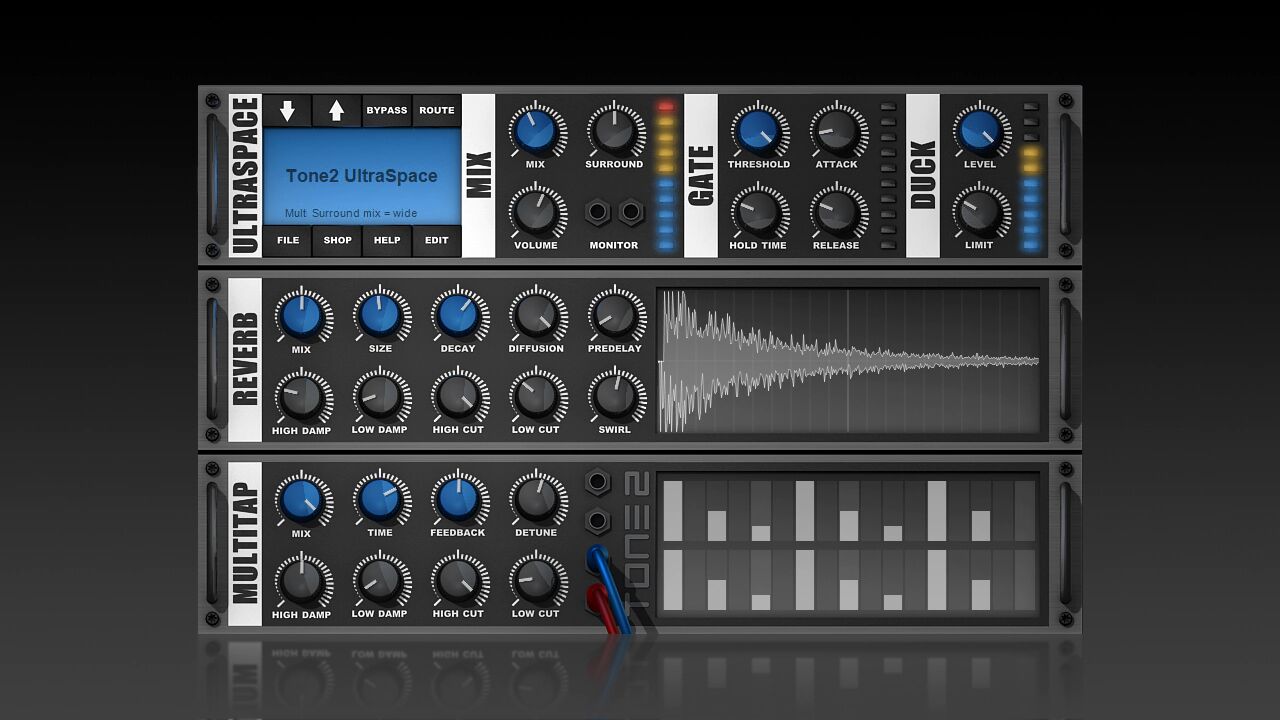Viewport: 1280px width, 720px height.
Task: Click the Multitap LOW DAMP knob
Action: coord(380,580)
